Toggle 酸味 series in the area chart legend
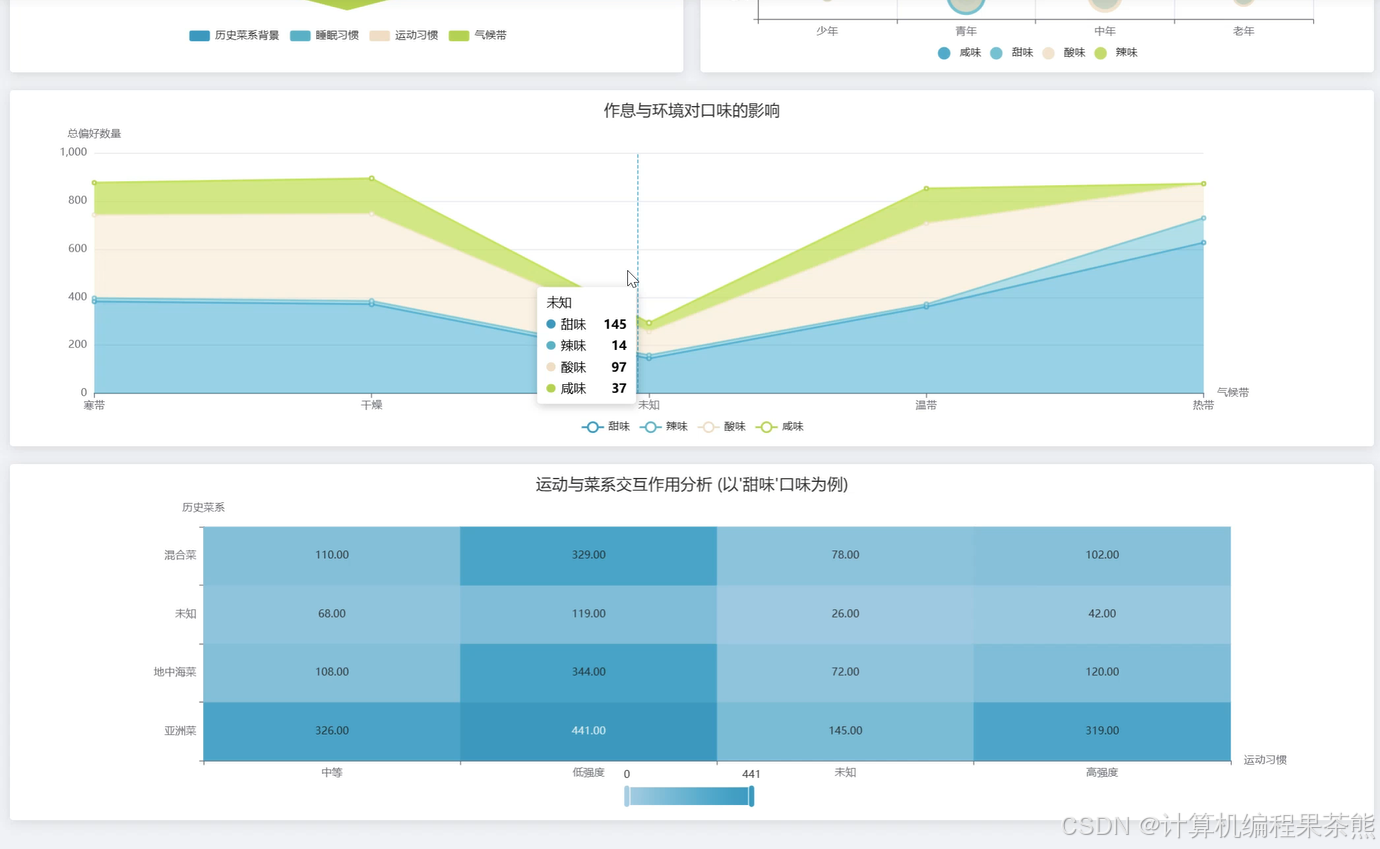This screenshot has width=1380, height=849. click(x=722, y=427)
